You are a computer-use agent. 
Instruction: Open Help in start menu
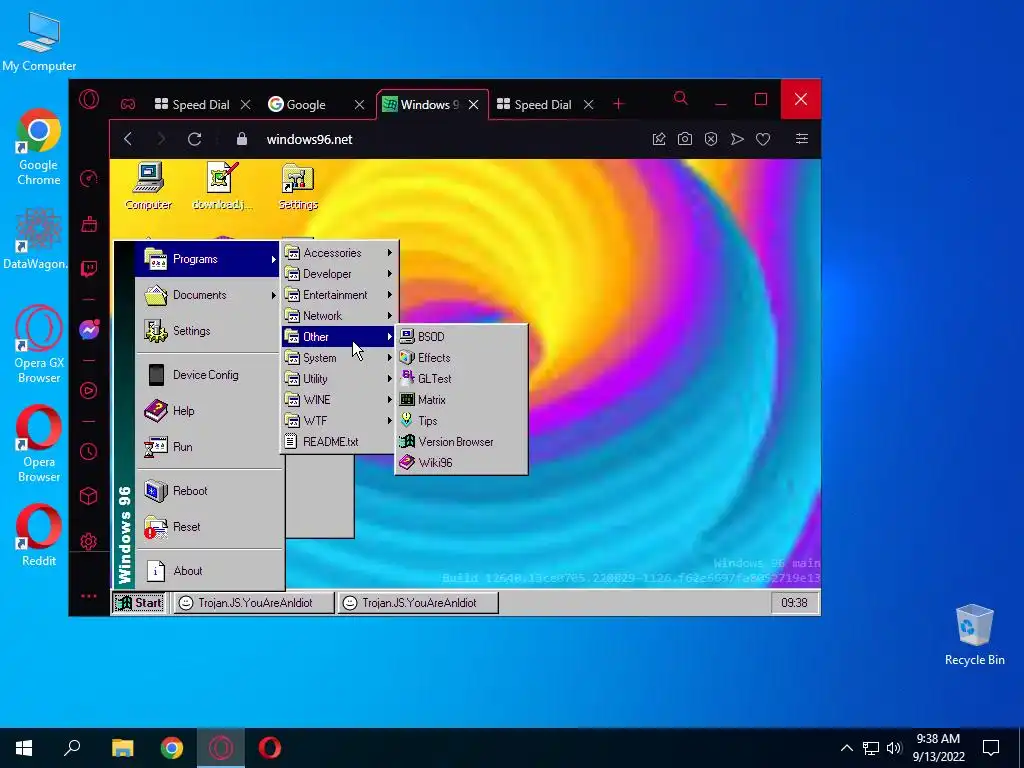point(208,411)
